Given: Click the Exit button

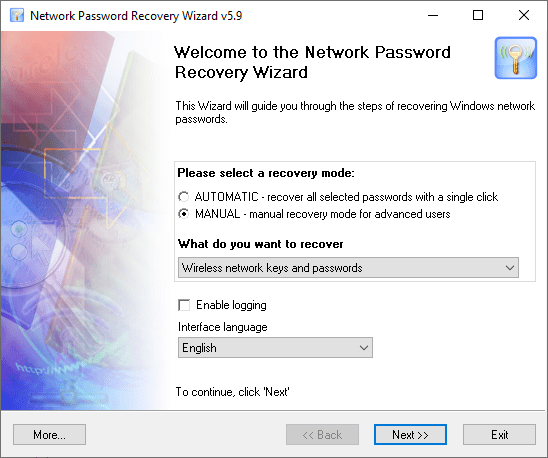Looking at the screenshot, I should (499, 435).
